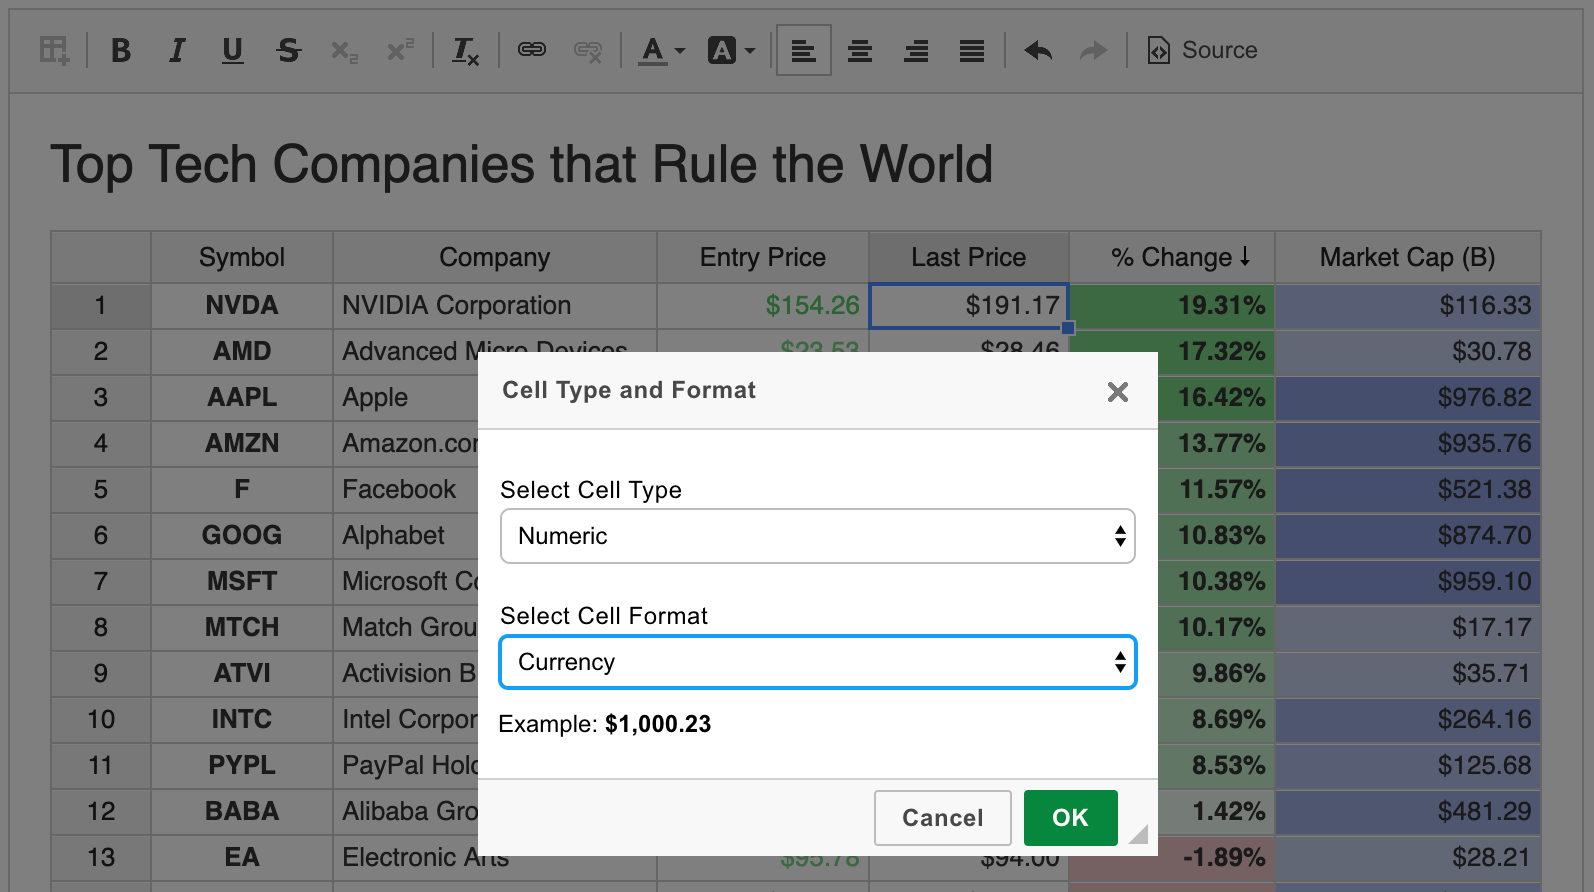Redo the last action
The image size is (1594, 892).
[1095, 50]
